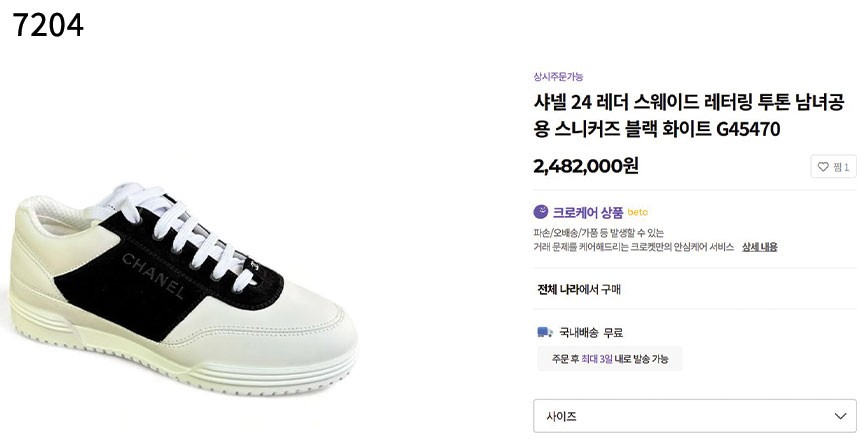Viewport: 860px width, 445px height.
Task: Click the 2,482,000원 price
Action: point(586,165)
